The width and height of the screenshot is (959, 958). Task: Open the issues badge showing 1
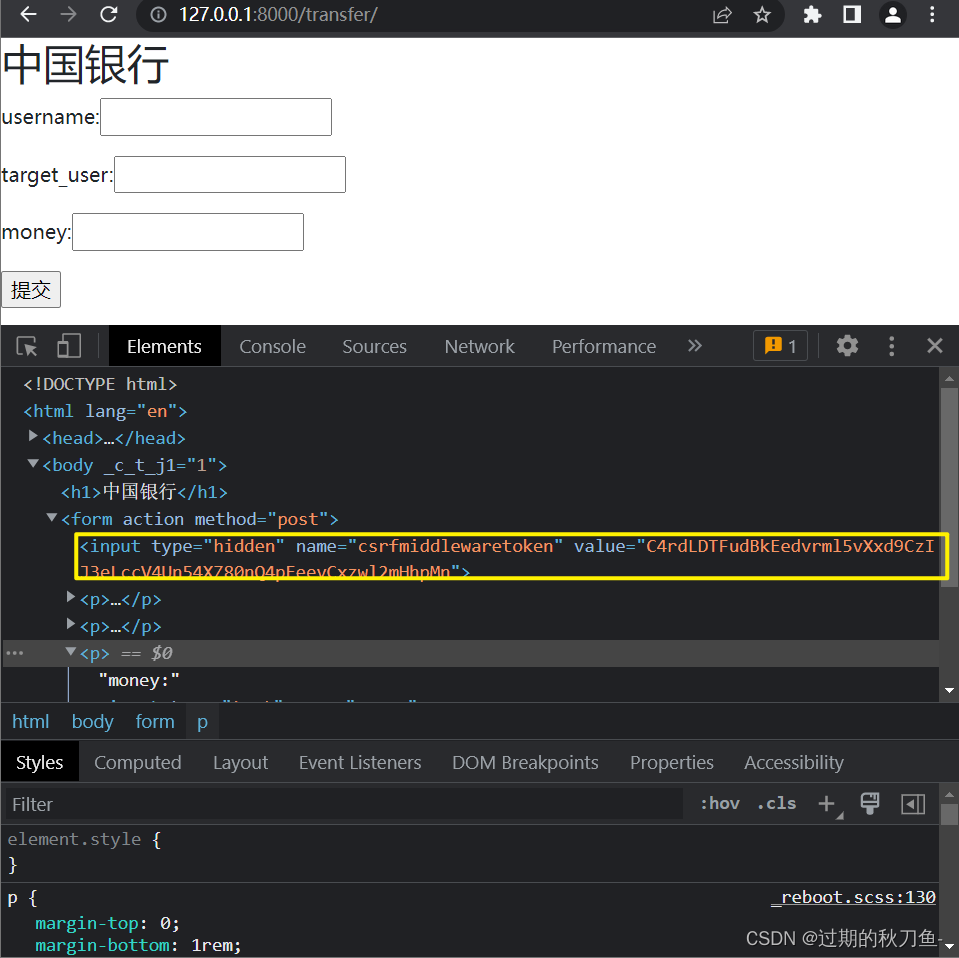click(x=780, y=346)
